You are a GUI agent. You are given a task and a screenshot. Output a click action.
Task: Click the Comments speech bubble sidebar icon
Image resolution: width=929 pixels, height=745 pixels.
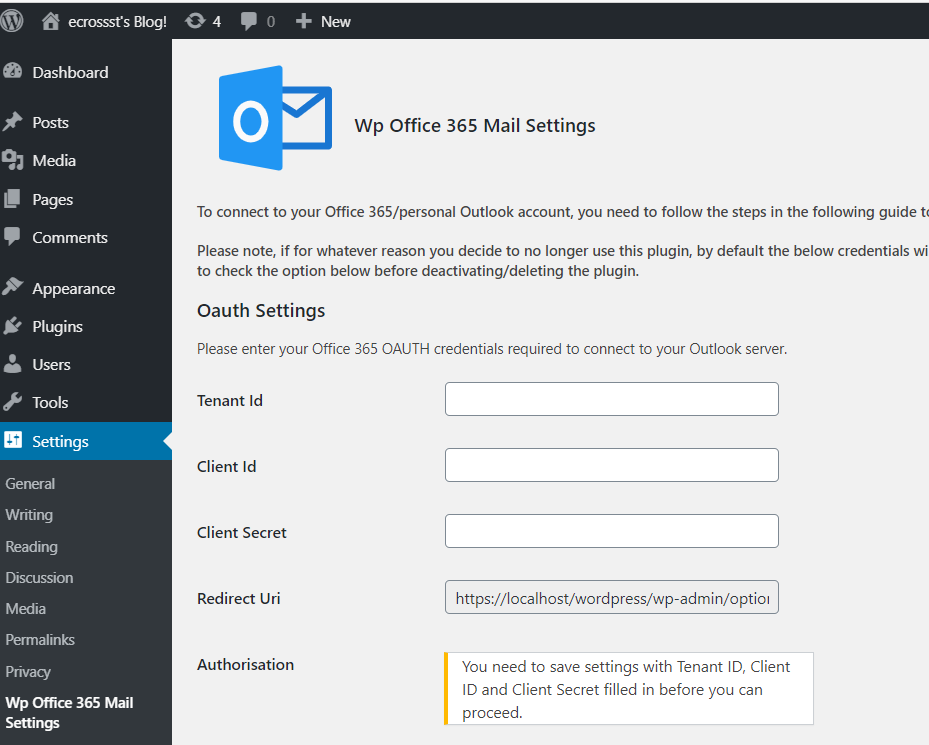click(12, 237)
